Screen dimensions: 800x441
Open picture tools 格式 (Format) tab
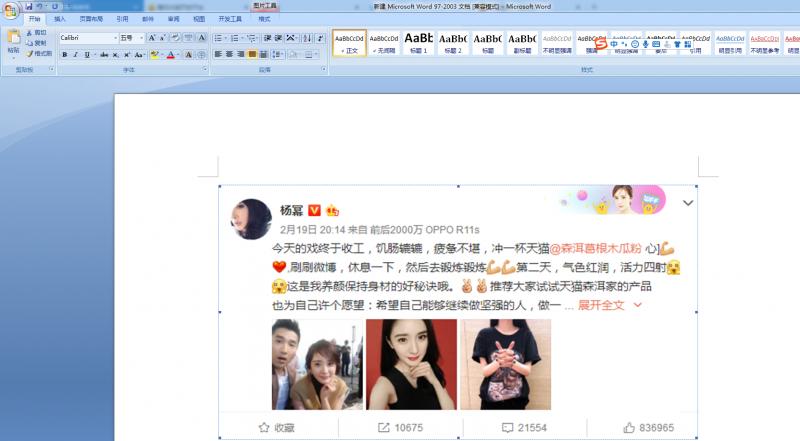point(264,19)
